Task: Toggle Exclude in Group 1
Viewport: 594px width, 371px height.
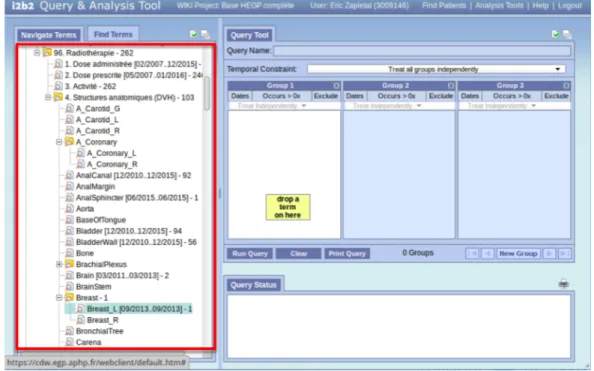Action: (x=325, y=96)
